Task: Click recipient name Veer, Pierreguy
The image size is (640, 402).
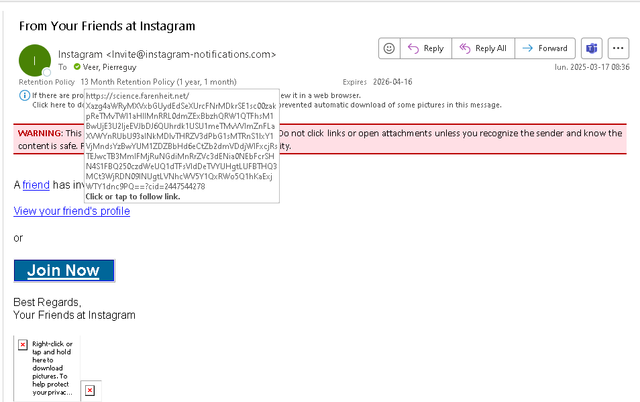Action: [109, 67]
